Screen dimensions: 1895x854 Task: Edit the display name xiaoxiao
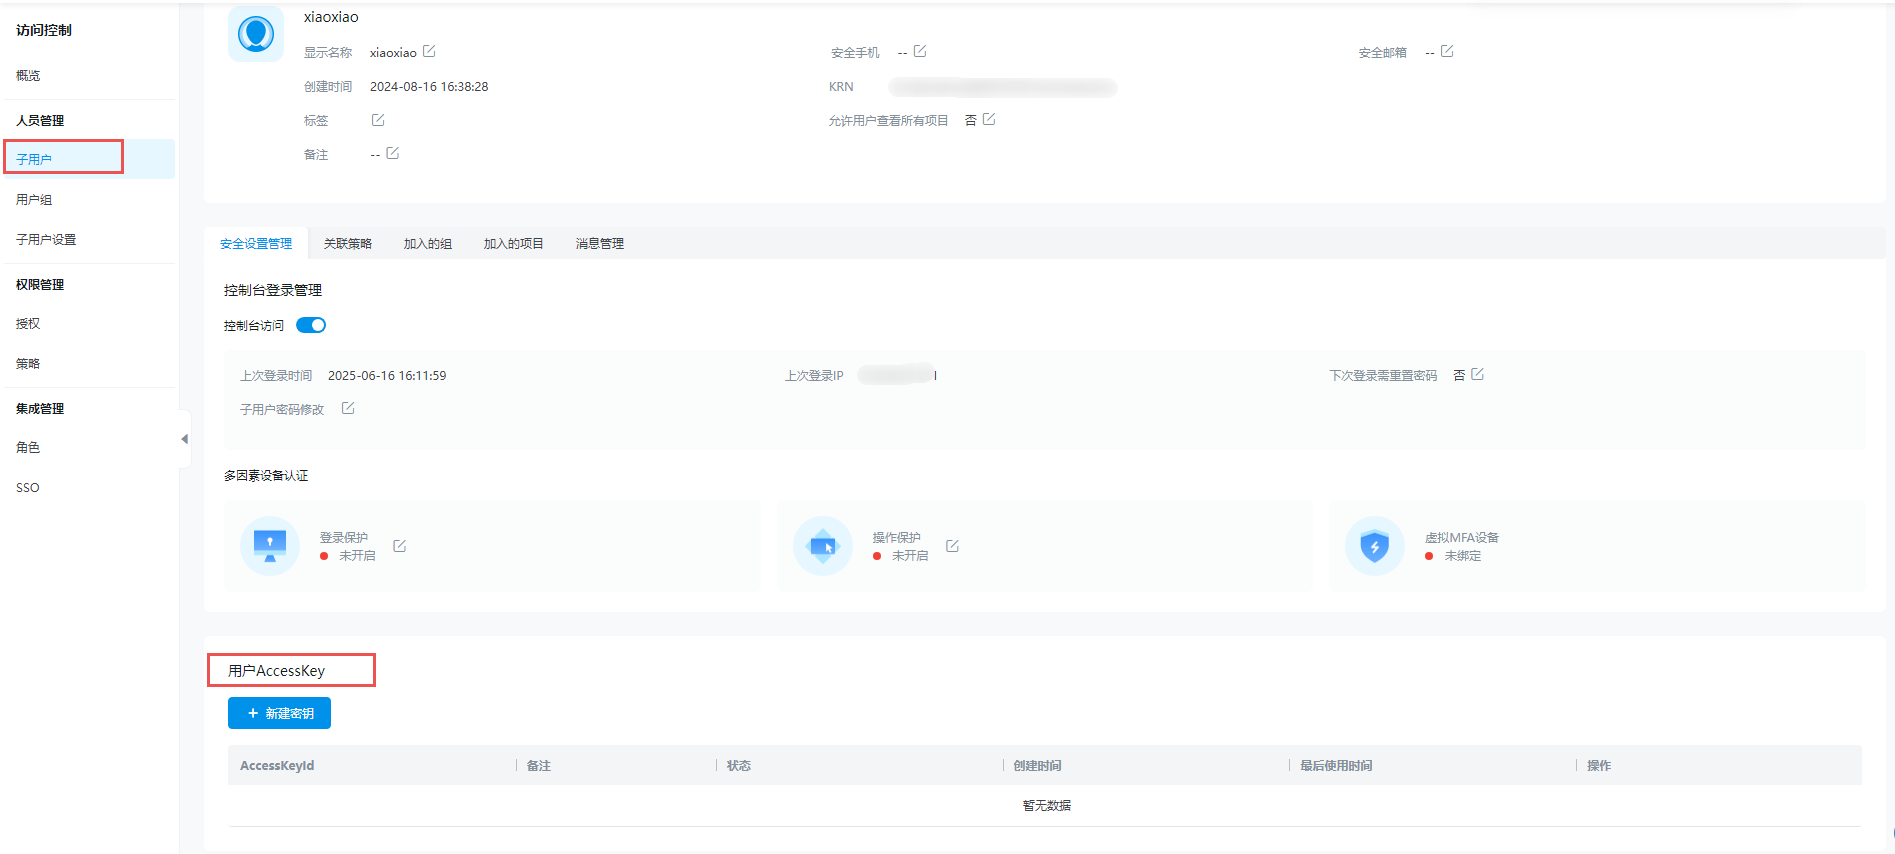tap(429, 51)
